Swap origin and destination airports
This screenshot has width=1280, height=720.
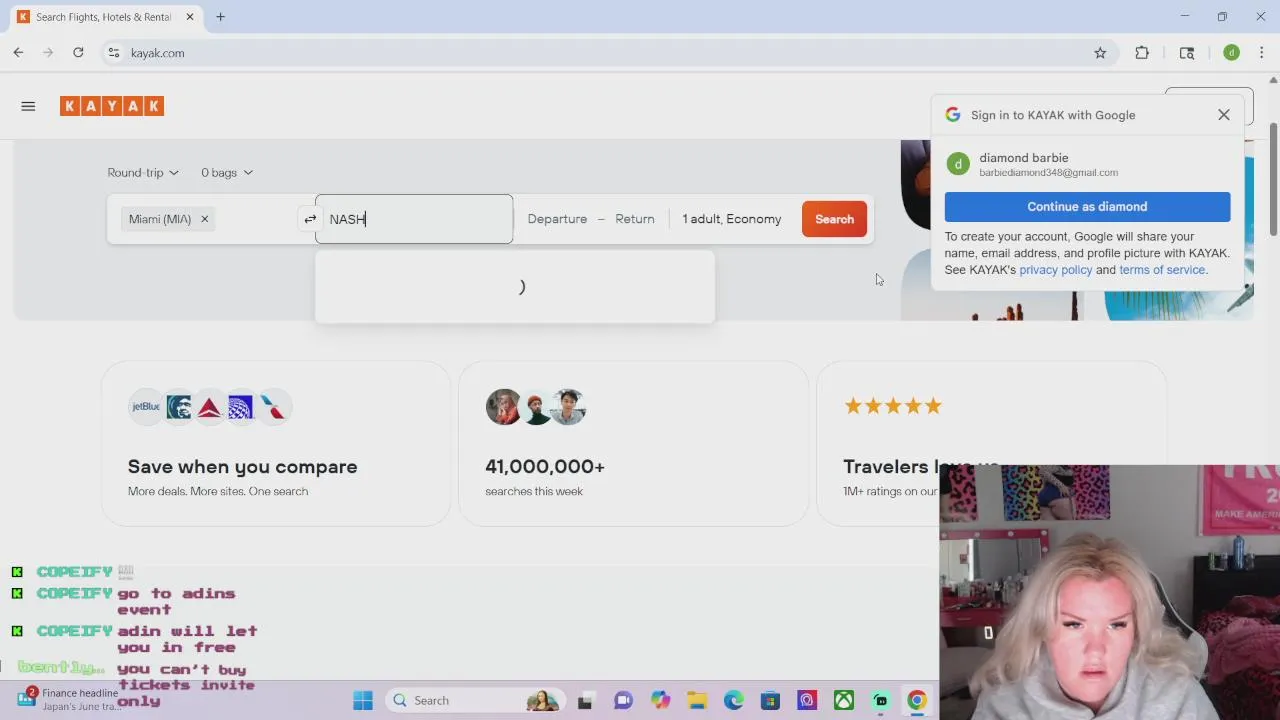coord(310,219)
